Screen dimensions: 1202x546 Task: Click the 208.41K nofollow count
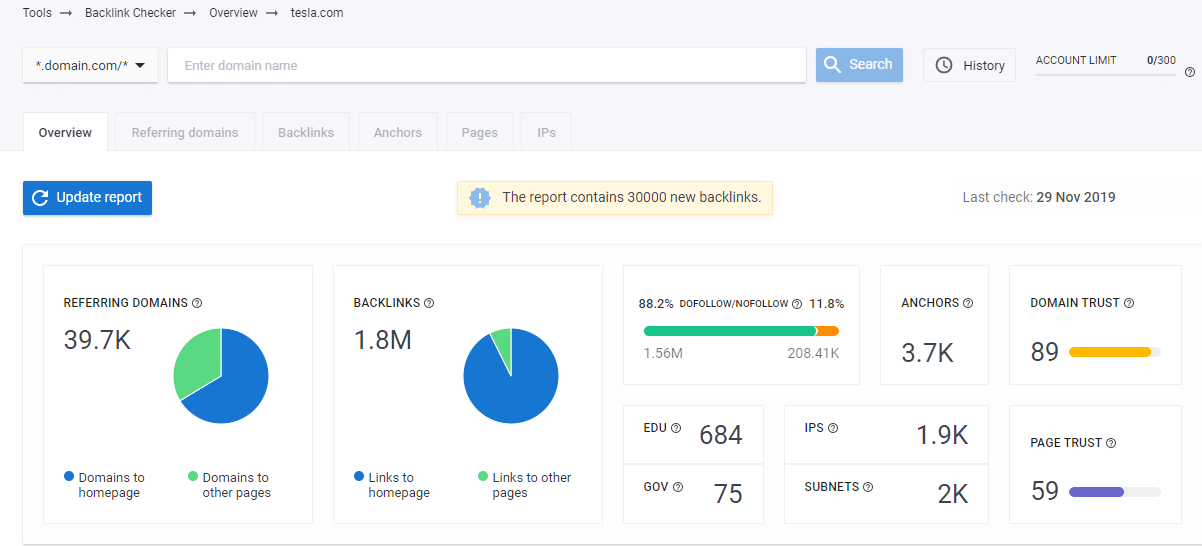[813, 353]
